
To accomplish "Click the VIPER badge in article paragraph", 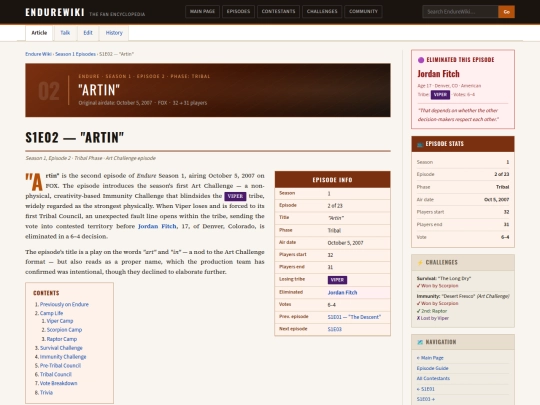I will coord(235,196).
